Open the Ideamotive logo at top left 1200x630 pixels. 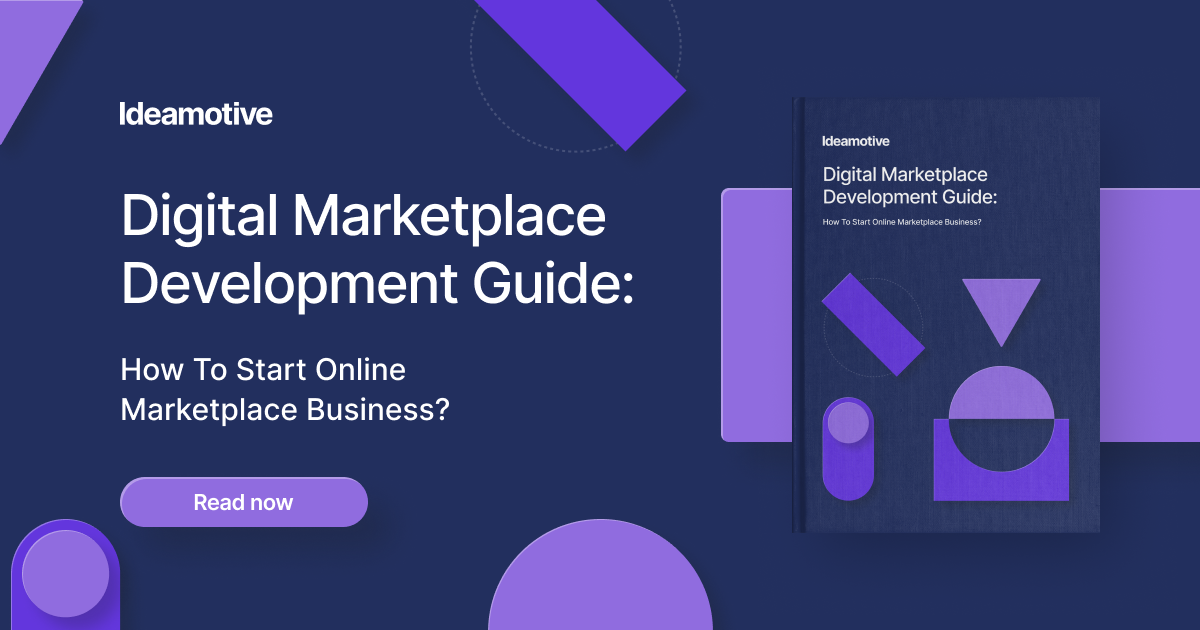pyautogui.click(x=196, y=114)
